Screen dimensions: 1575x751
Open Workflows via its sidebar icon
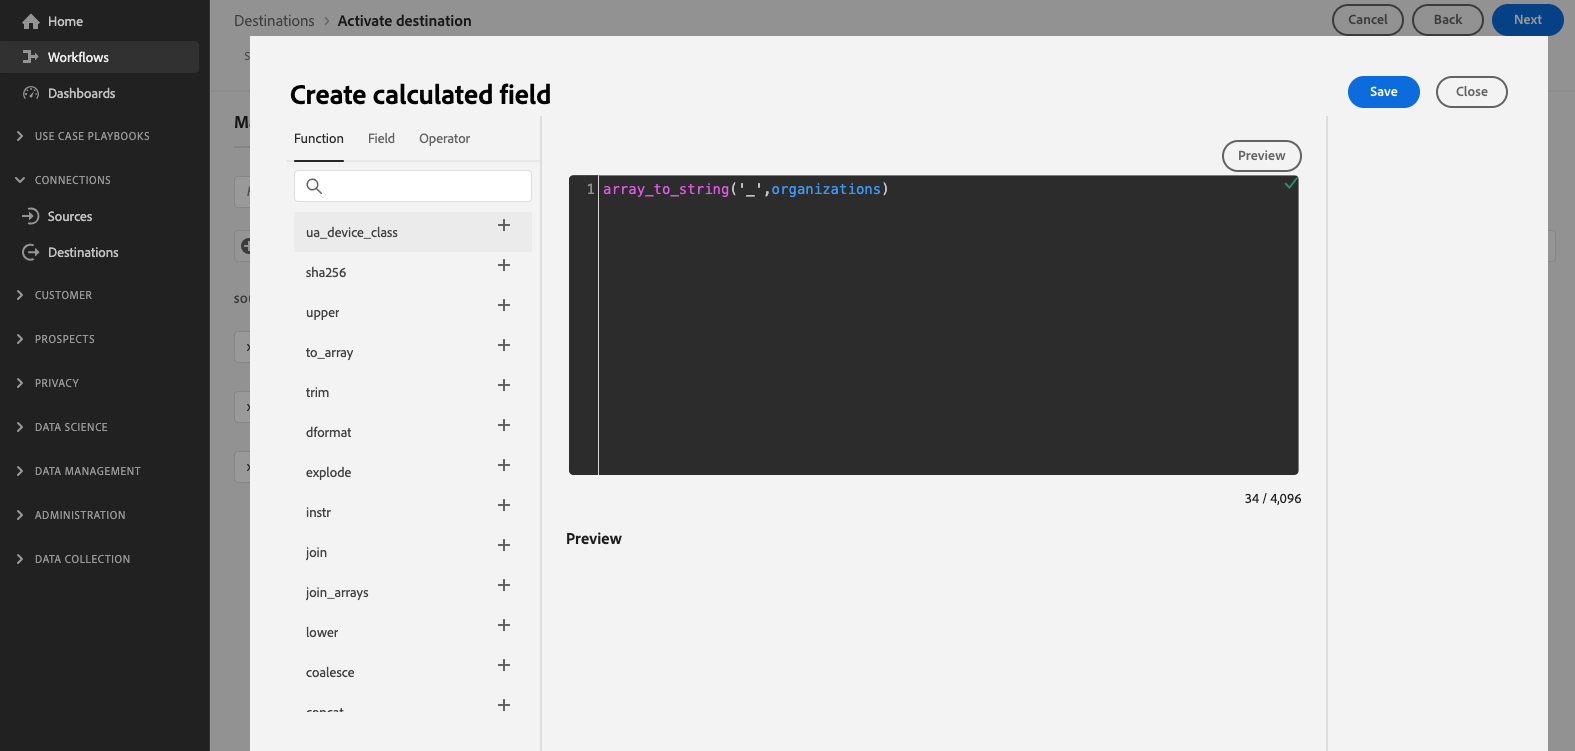tap(31, 57)
